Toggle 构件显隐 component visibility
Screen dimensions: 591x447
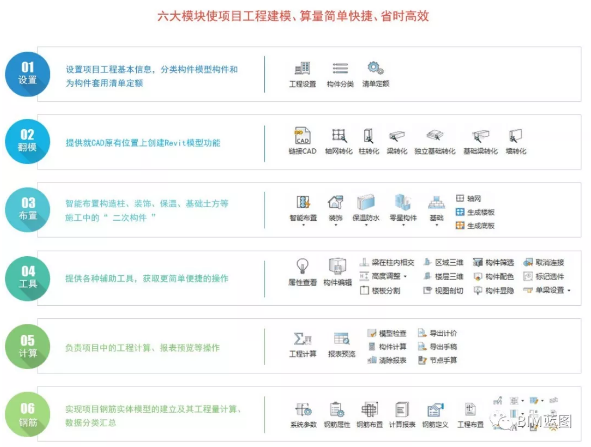(x=494, y=291)
